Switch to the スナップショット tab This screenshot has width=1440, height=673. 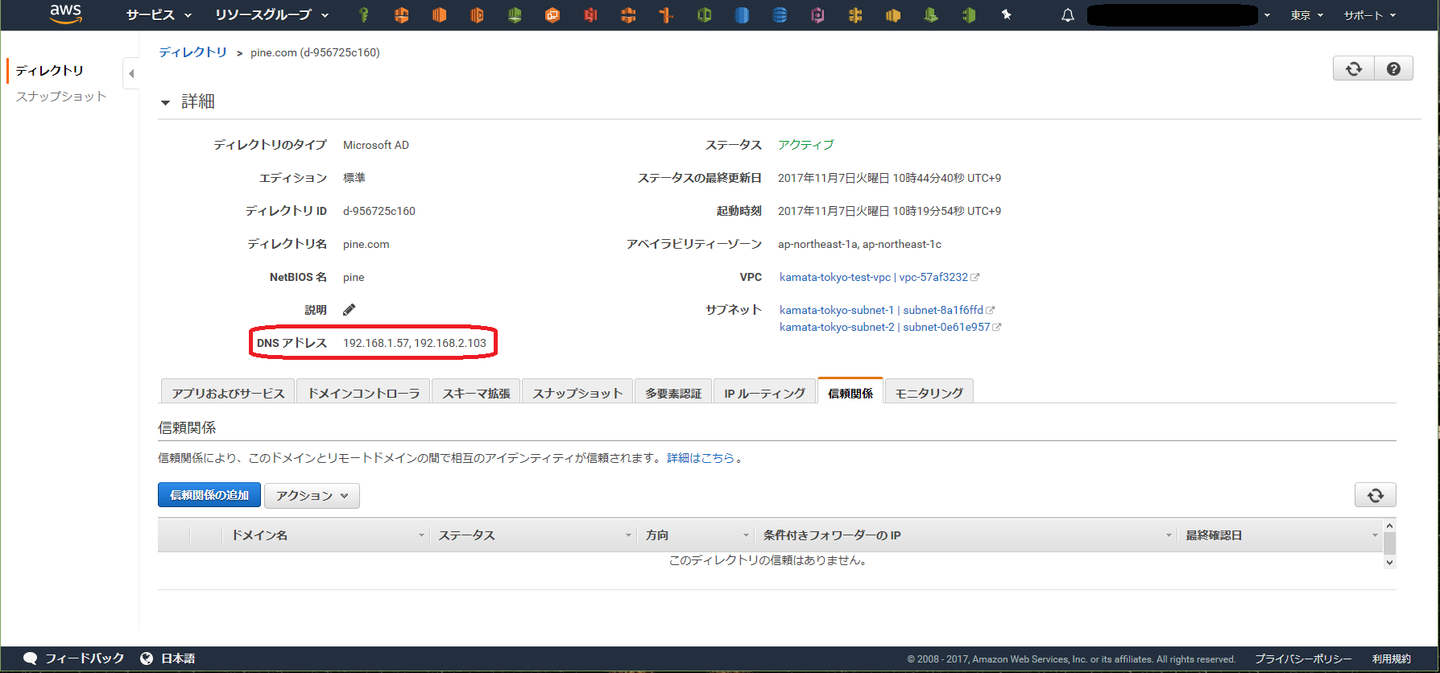click(x=577, y=392)
